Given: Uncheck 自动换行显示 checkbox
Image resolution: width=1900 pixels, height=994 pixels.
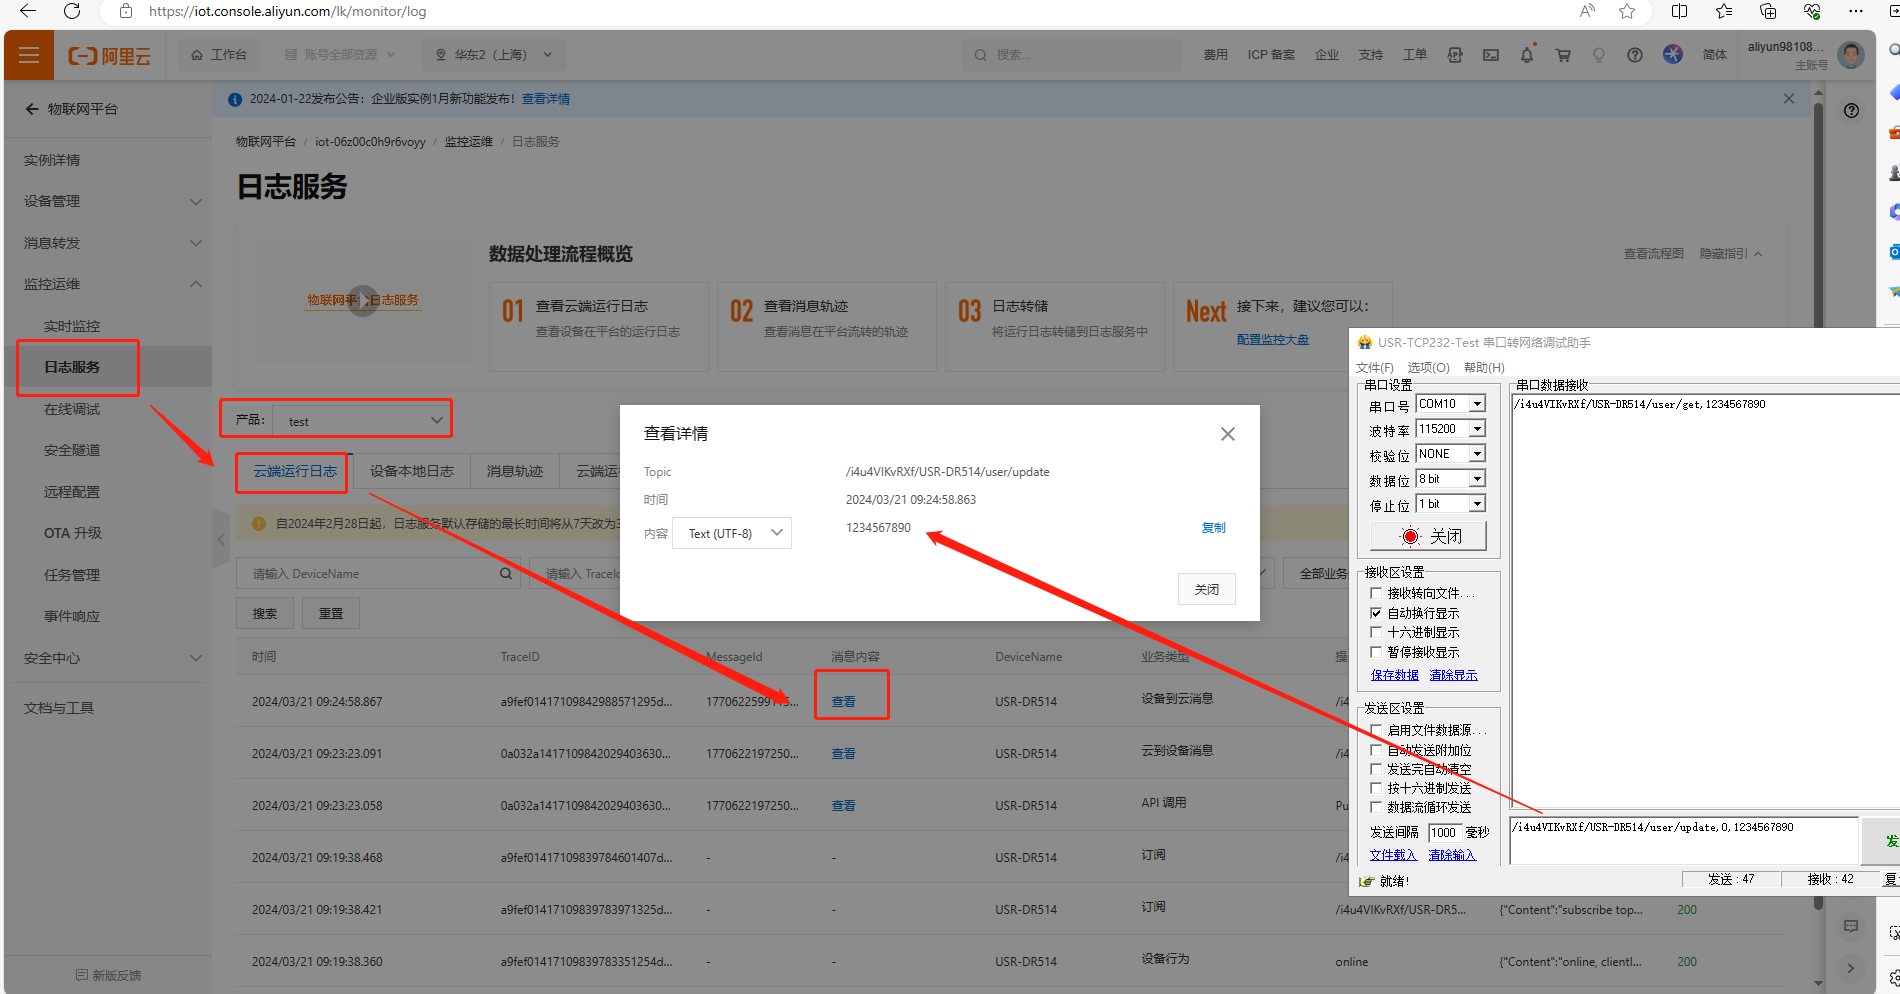Looking at the screenshot, I should click(1376, 613).
